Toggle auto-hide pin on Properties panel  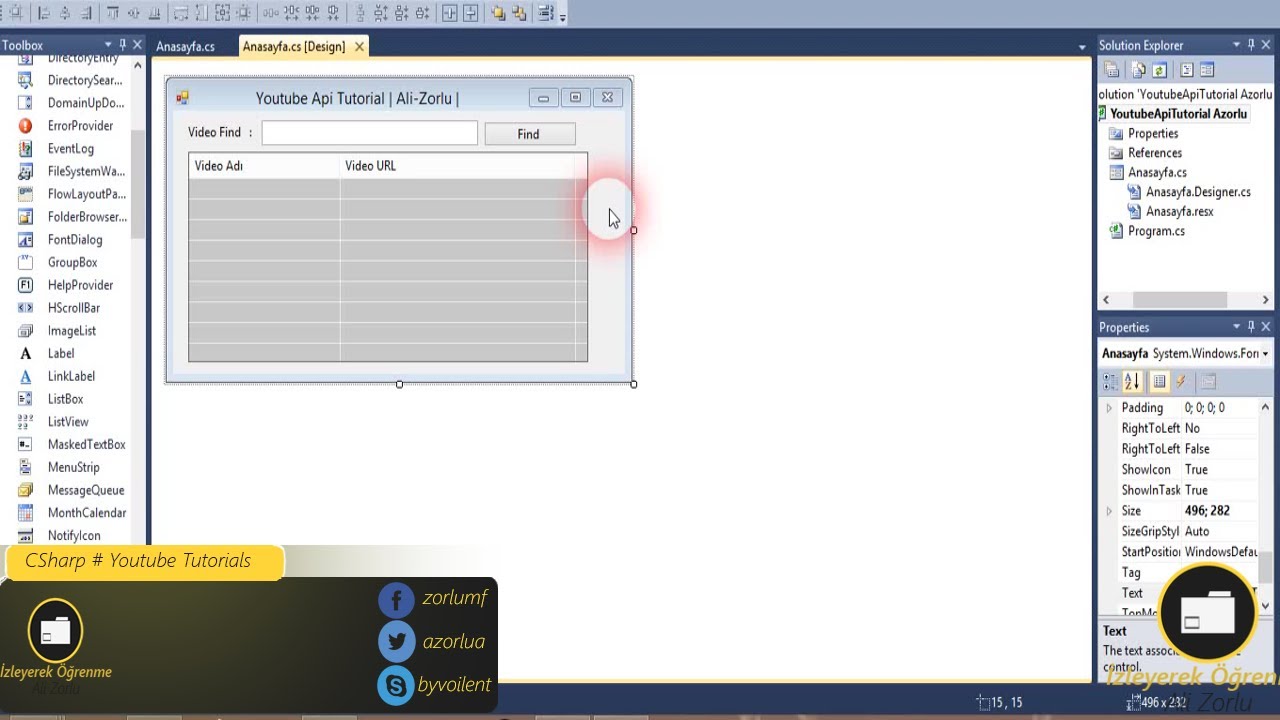click(1251, 327)
